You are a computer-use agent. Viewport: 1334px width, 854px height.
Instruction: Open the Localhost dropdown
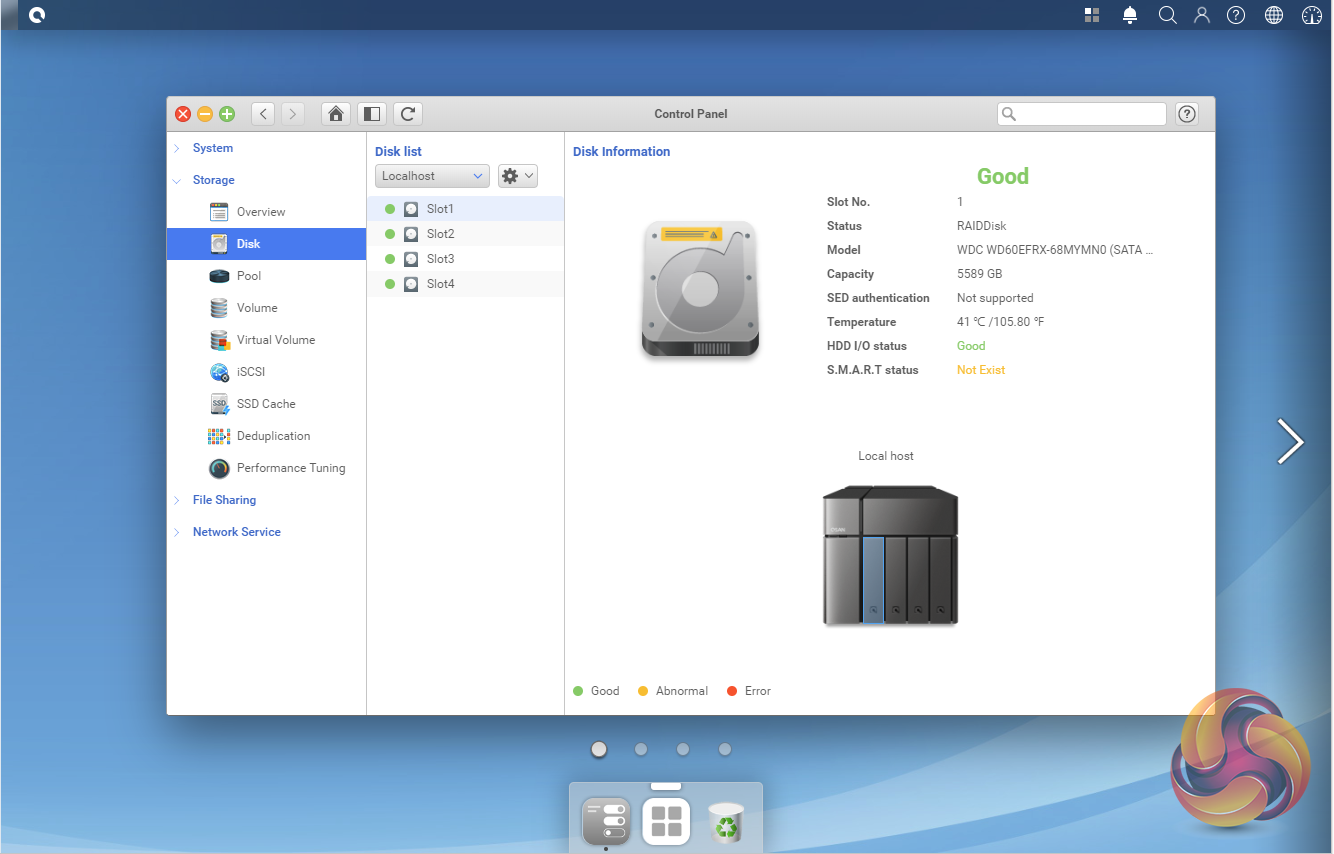click(432, 176)
